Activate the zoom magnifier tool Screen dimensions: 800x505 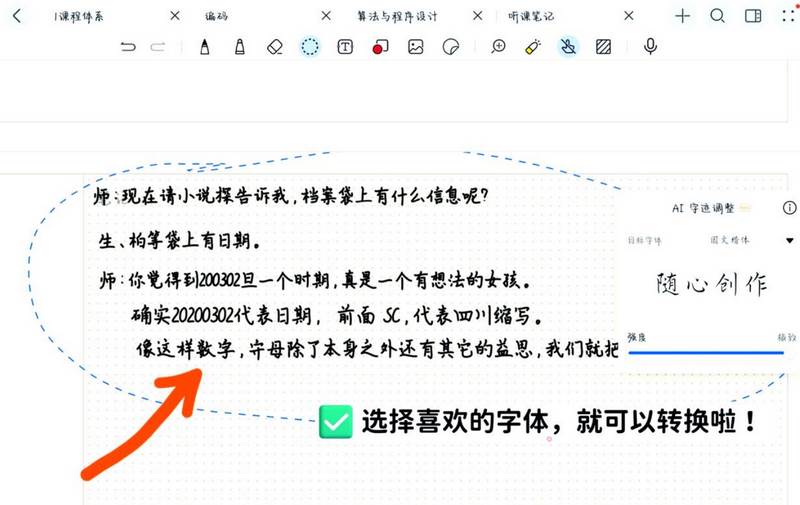point(498,47)
